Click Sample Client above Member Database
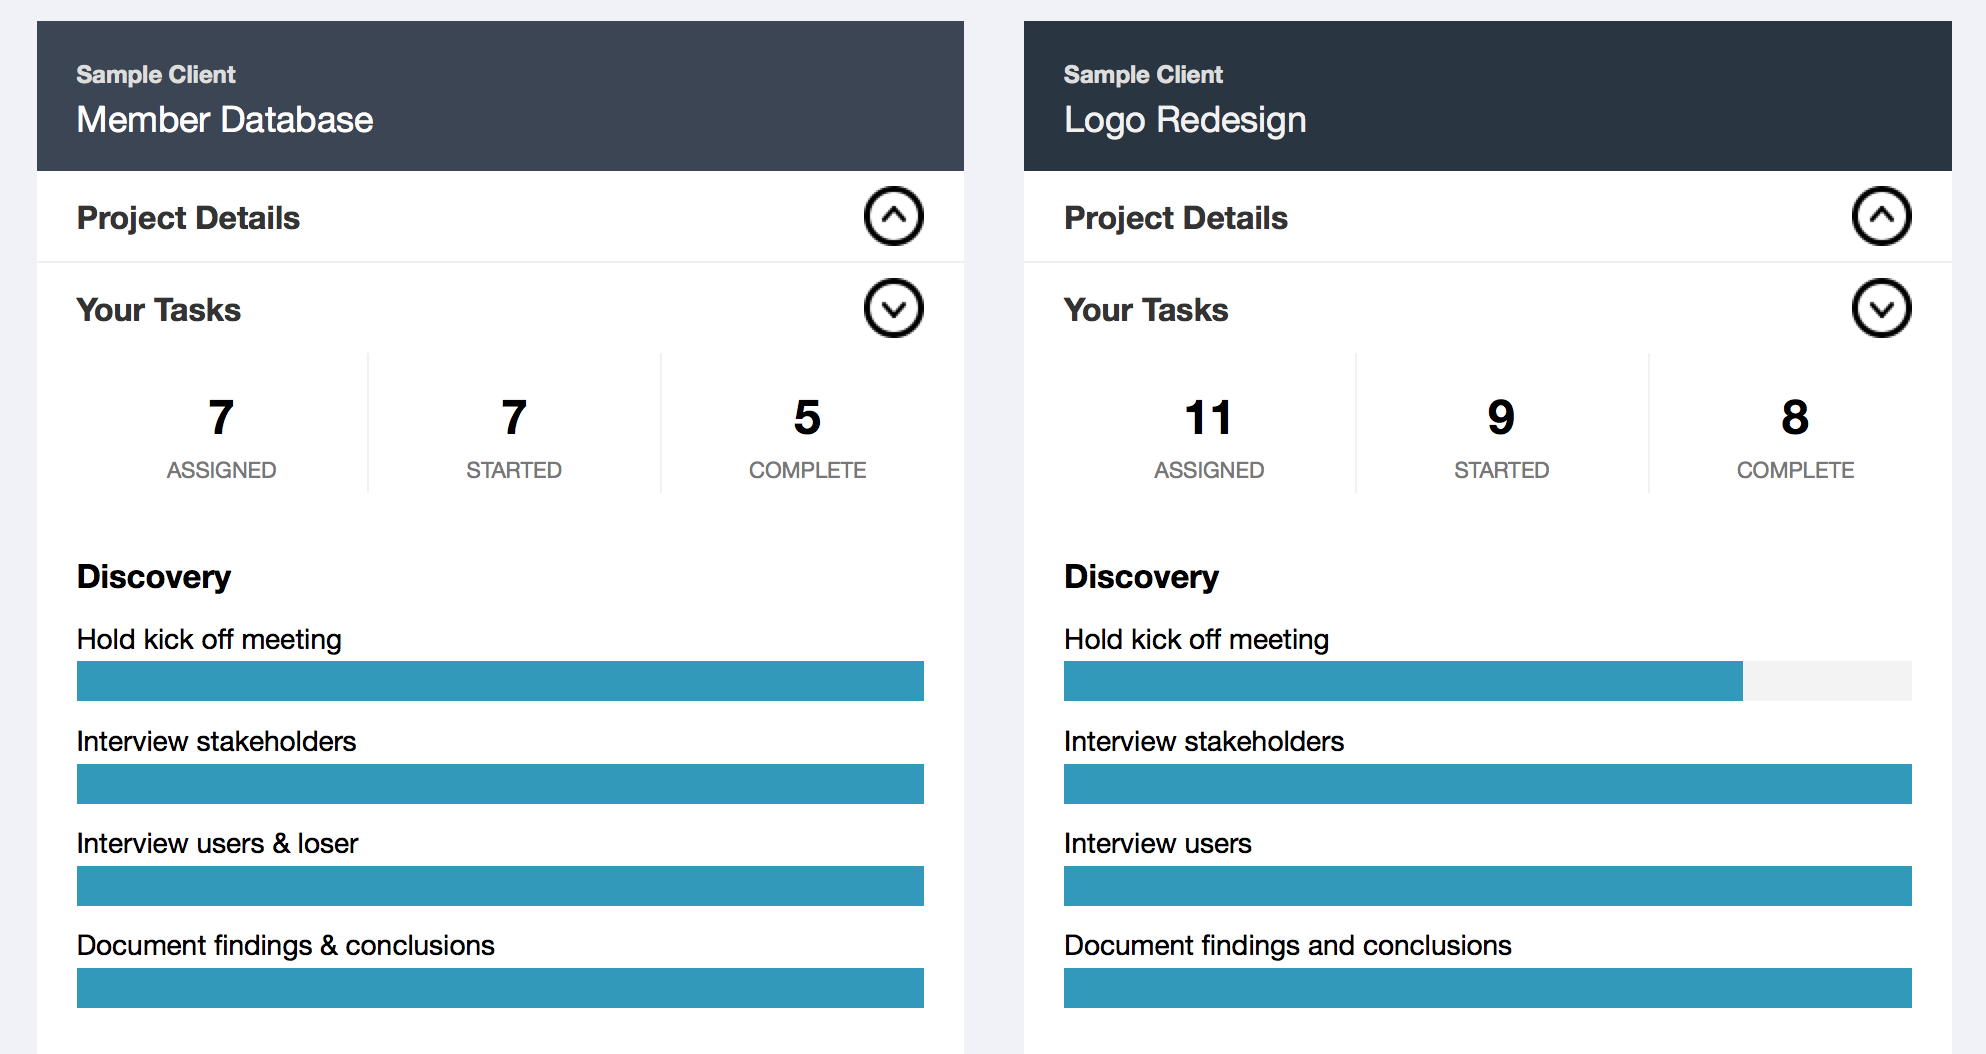This screenshot has width=1986, height=1054. pos(156,75)
